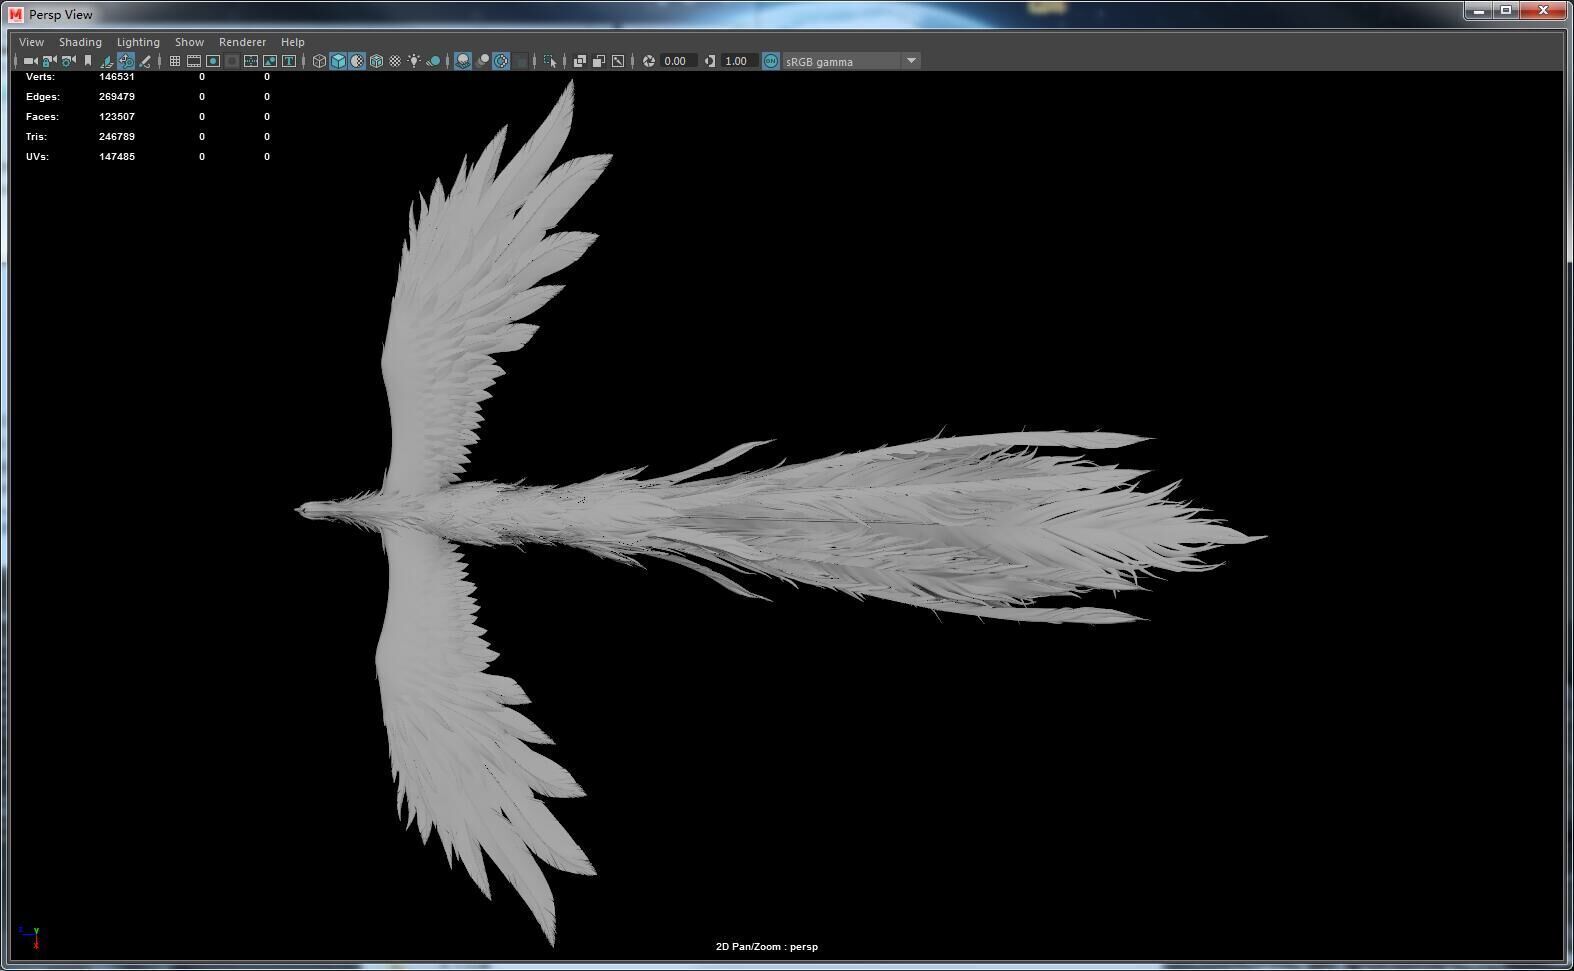Click the Faces count 123507

pyautogui.click(x=117, y=116)
